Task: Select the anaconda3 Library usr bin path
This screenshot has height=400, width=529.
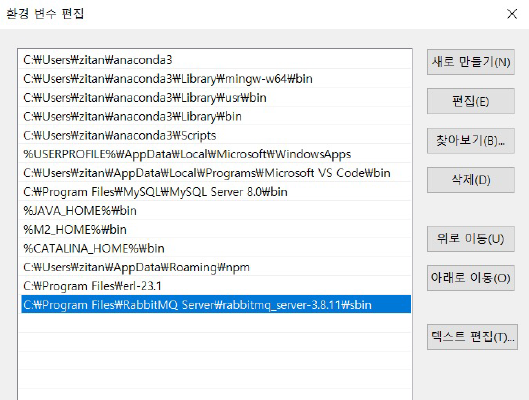Action: 216,97
